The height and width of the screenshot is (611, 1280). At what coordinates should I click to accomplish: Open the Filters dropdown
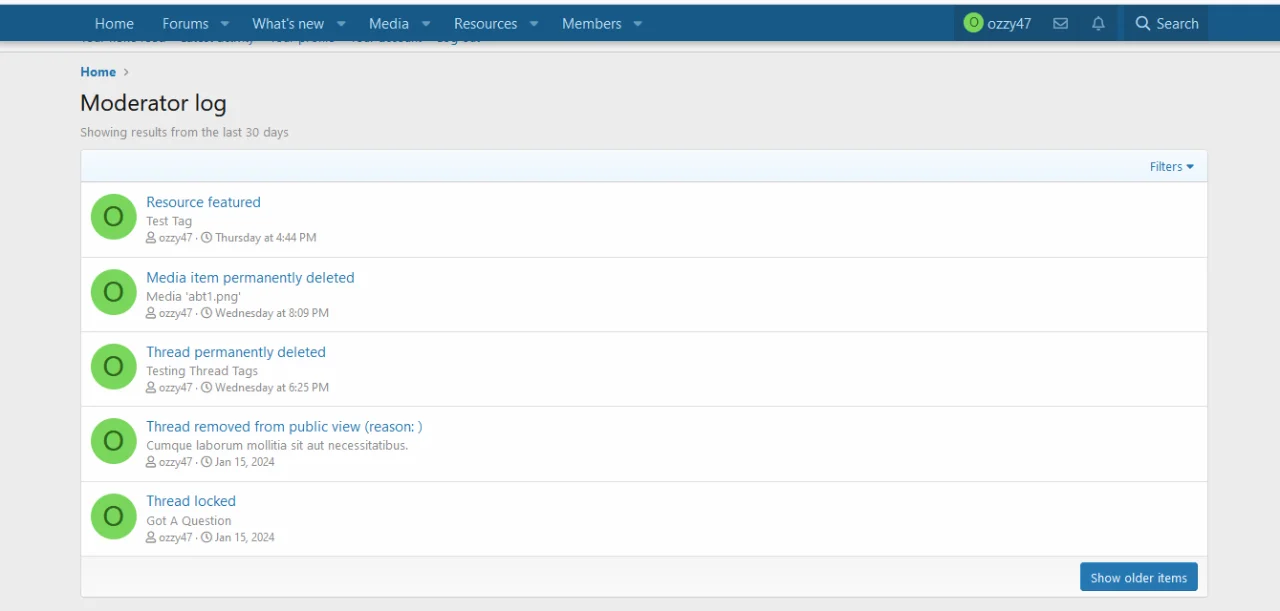(1171, 167)
